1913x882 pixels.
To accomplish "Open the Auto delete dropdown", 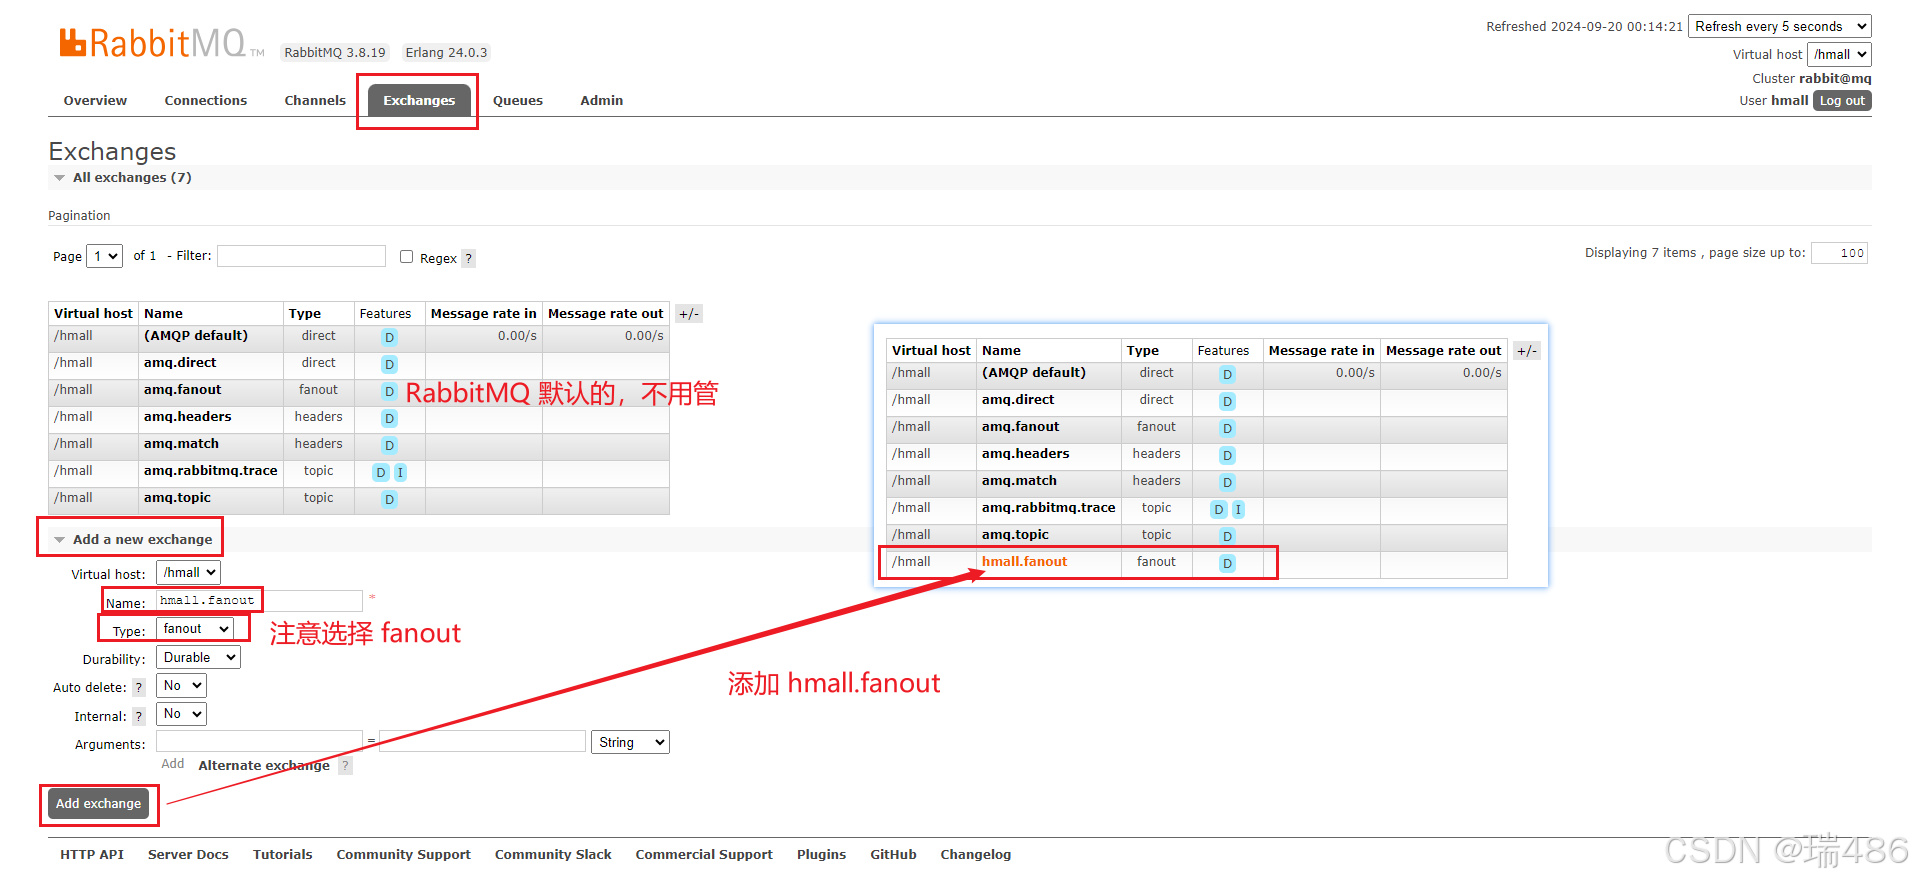I will pyautogui.click(x=181, y=686).
